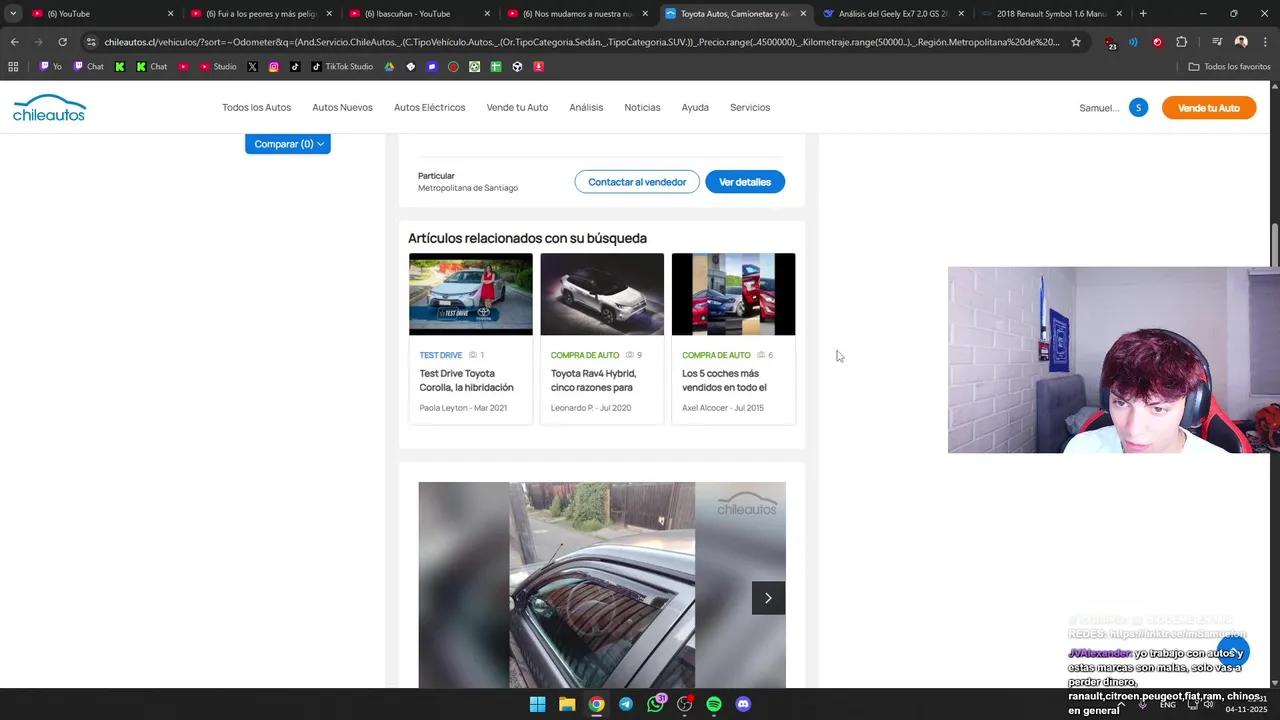Click the white Rav4 Hybrid thumbnail
Image resolution: width=1280 pixels, height=720 pixels.
pyautogui.click(x=602, y=294)
